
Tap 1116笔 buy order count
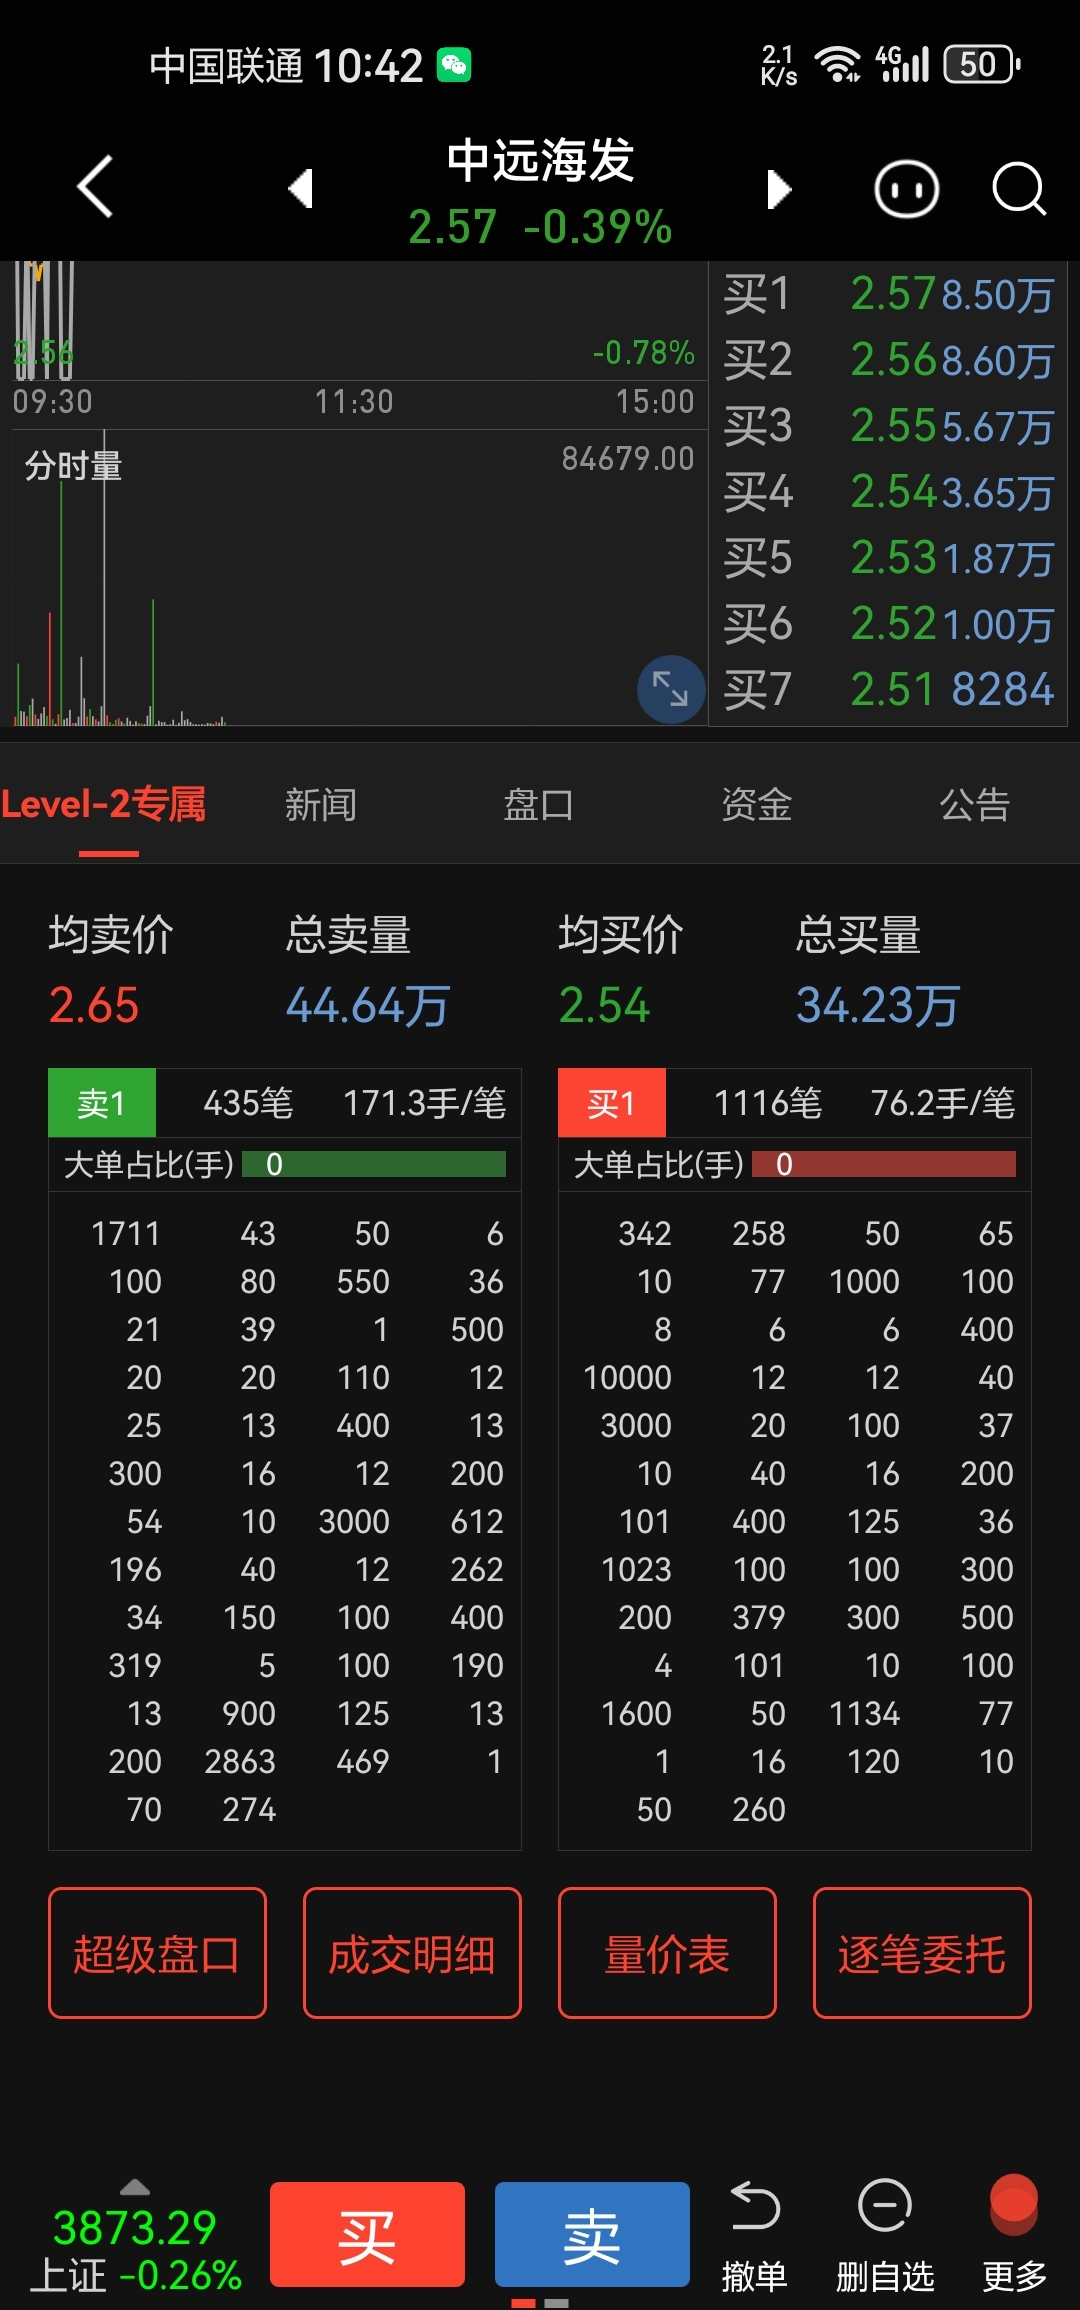[x=767, y=1103]
